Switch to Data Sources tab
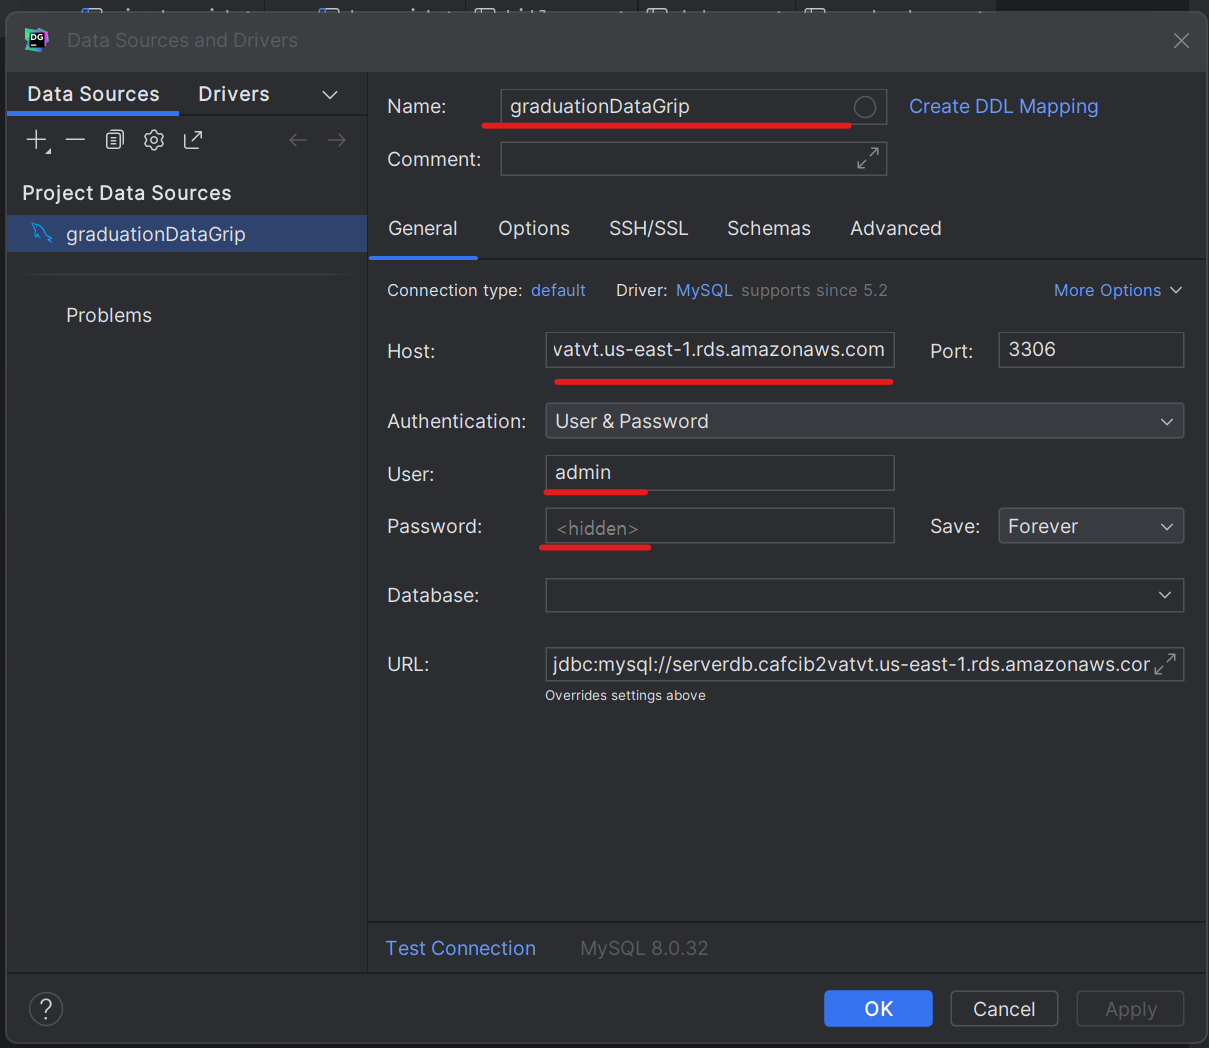The image size is (1209, 1048). tap(93, 94)
